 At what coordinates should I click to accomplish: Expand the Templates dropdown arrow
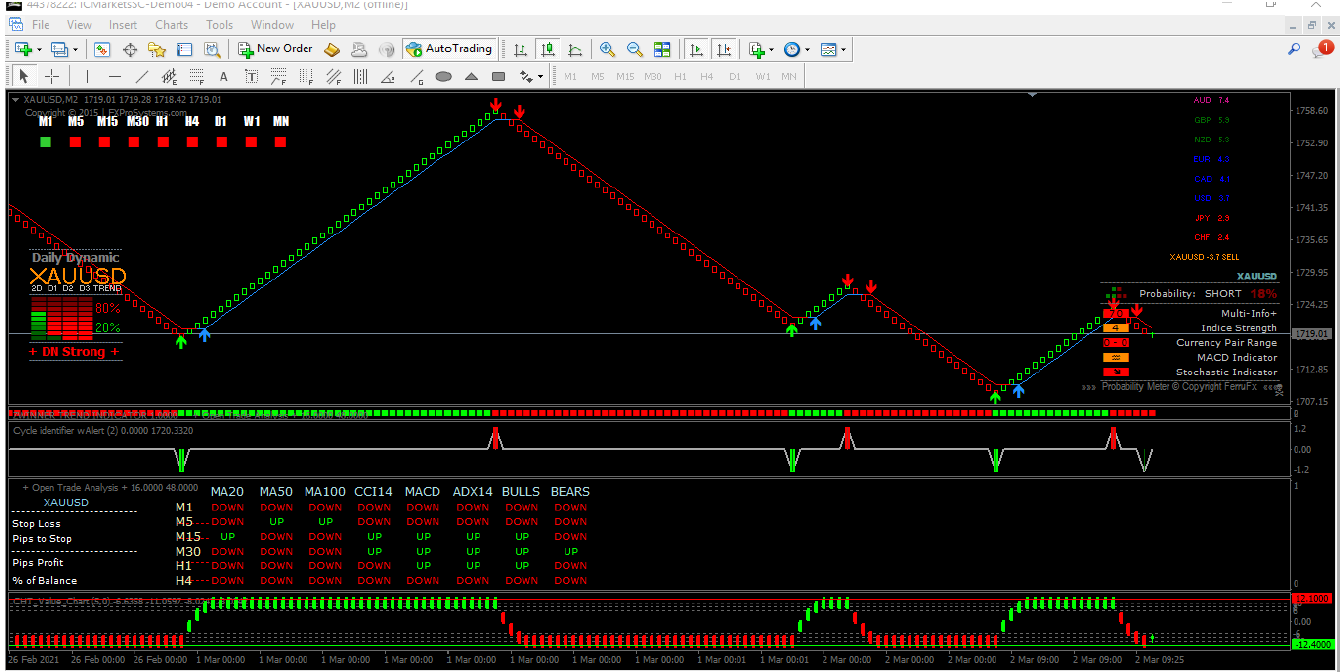point(843,49)
